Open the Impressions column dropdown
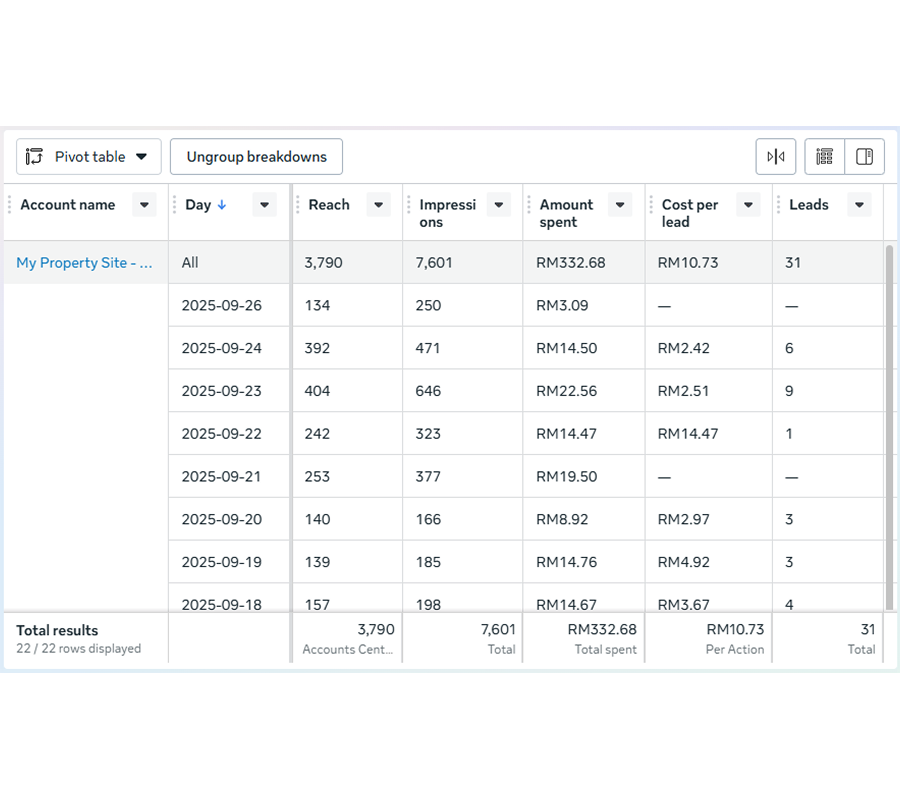900x800 pixels. [x=498, y=204]
